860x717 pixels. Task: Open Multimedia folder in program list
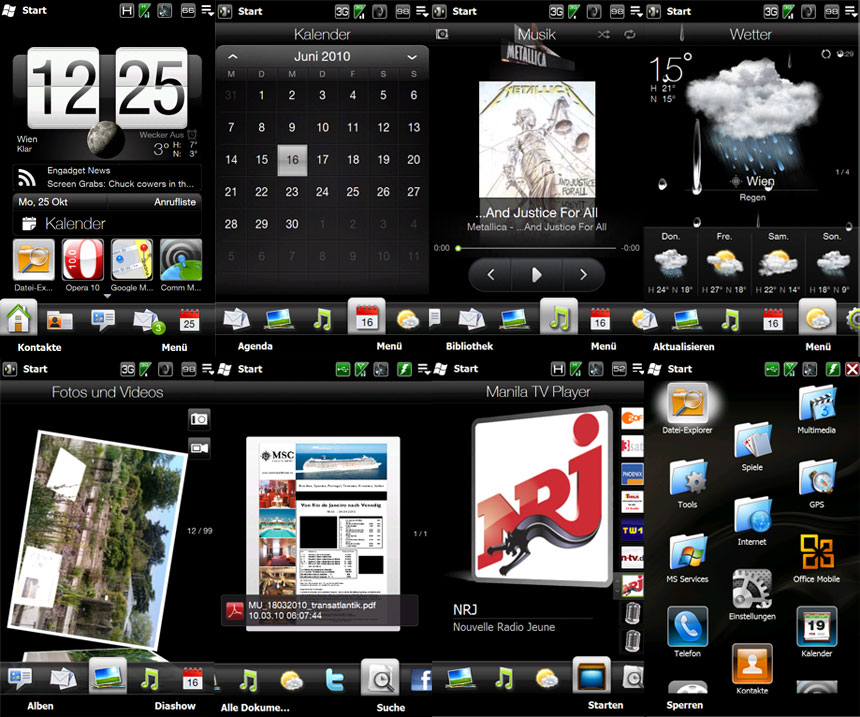(x=817, y=410)
